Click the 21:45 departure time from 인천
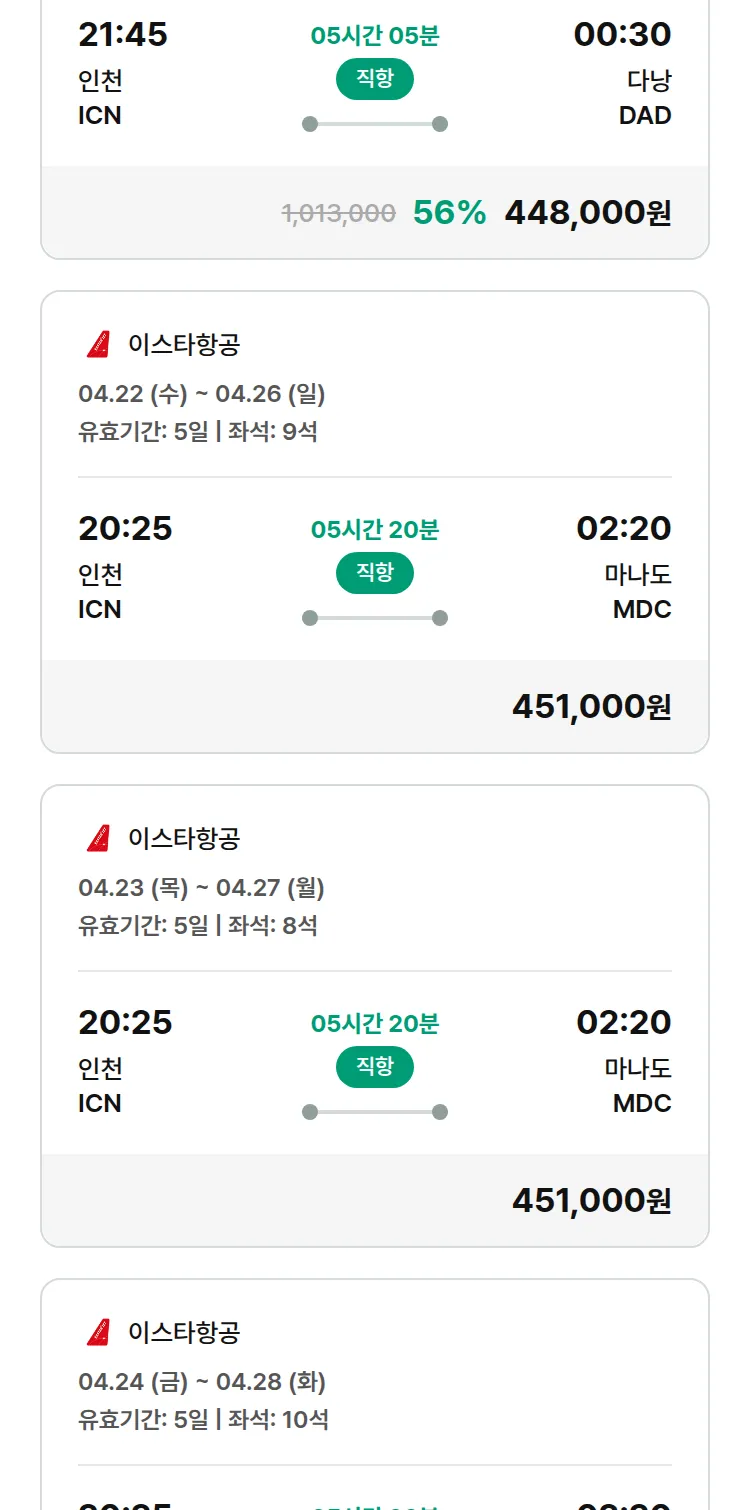The width and height of the screenshot is (750, 1510). [123, 35]
